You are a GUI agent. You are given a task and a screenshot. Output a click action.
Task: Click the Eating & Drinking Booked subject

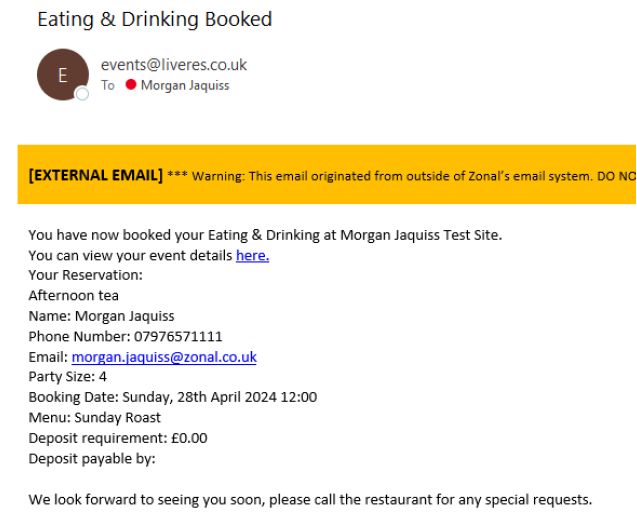click(155, 19)
